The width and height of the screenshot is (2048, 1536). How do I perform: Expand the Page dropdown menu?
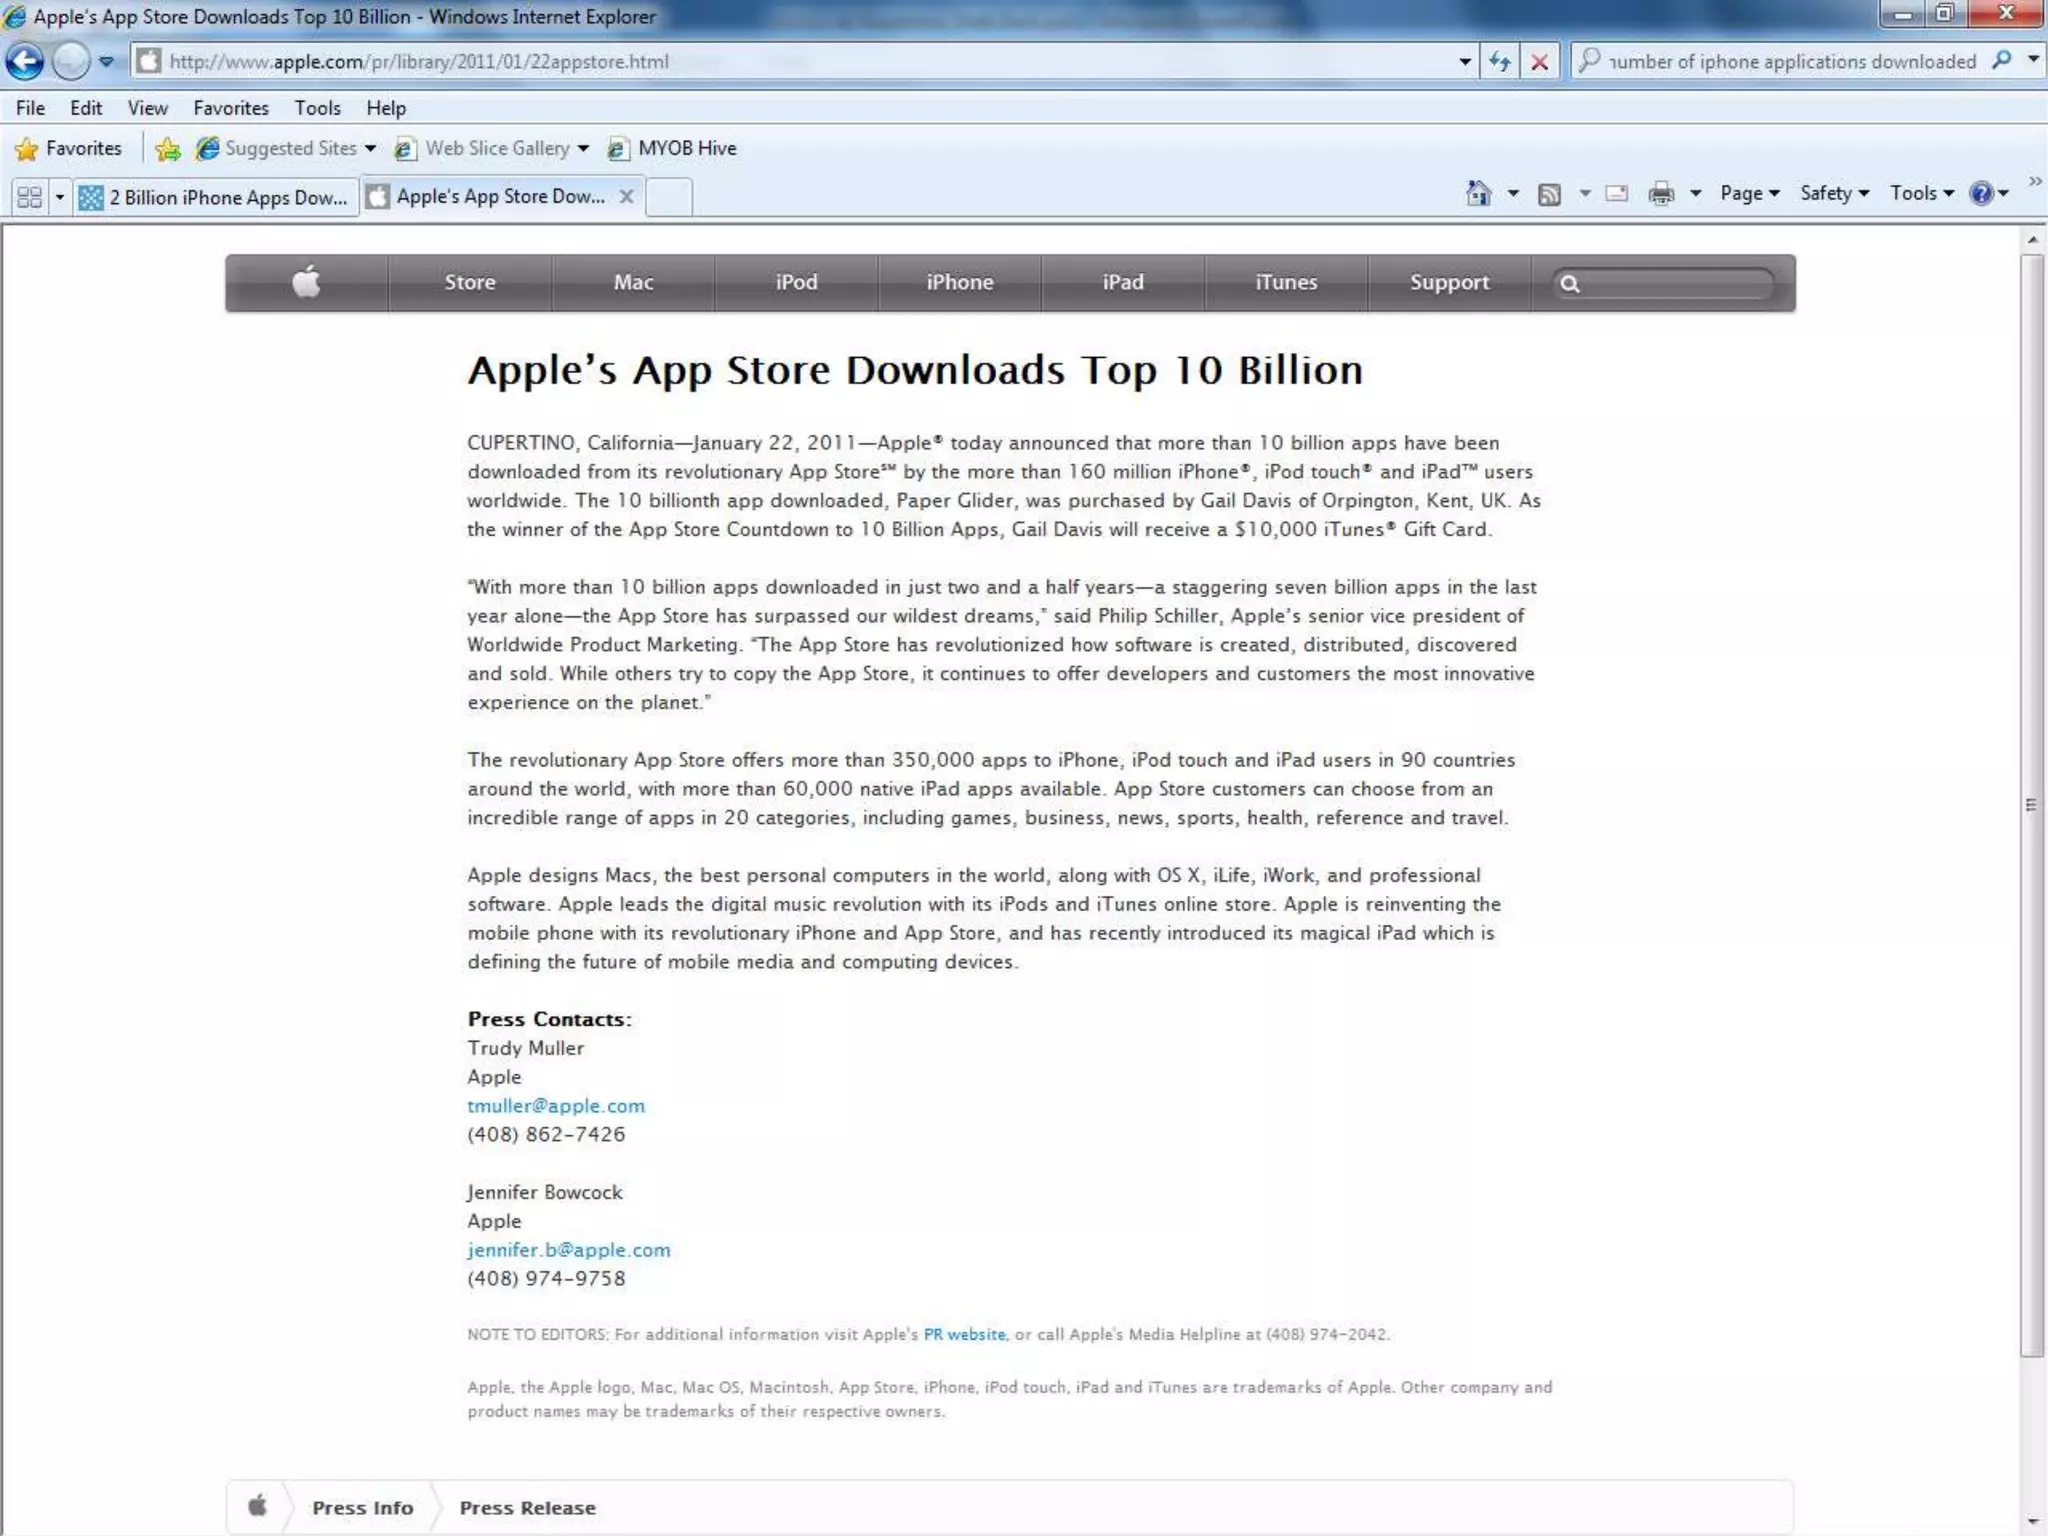(x=1749, y=193)
